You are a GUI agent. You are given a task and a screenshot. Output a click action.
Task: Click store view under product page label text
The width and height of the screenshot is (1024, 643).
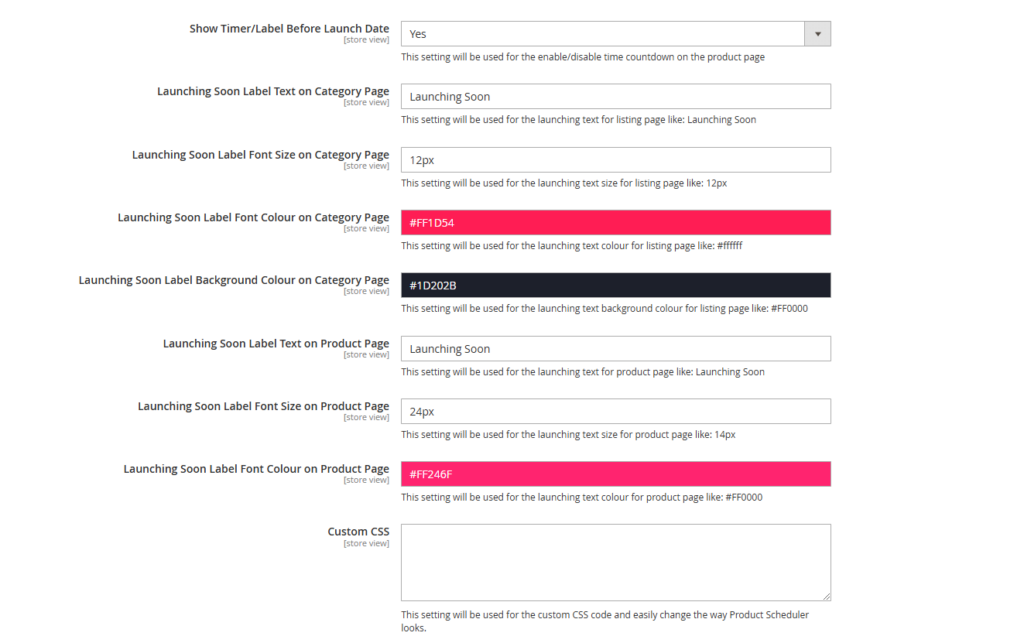pyautogui.click(x=367, y=354)
